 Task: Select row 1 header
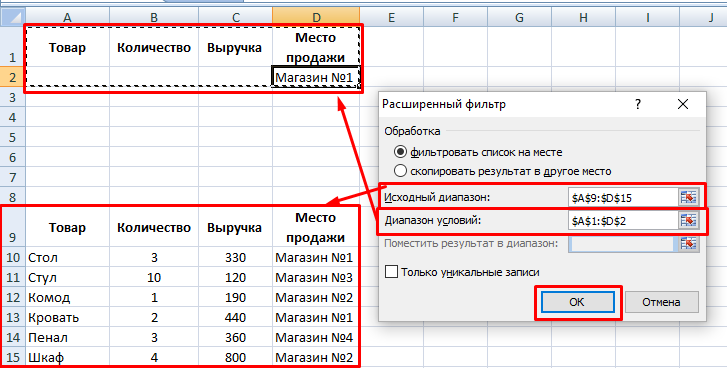point(12,46)
